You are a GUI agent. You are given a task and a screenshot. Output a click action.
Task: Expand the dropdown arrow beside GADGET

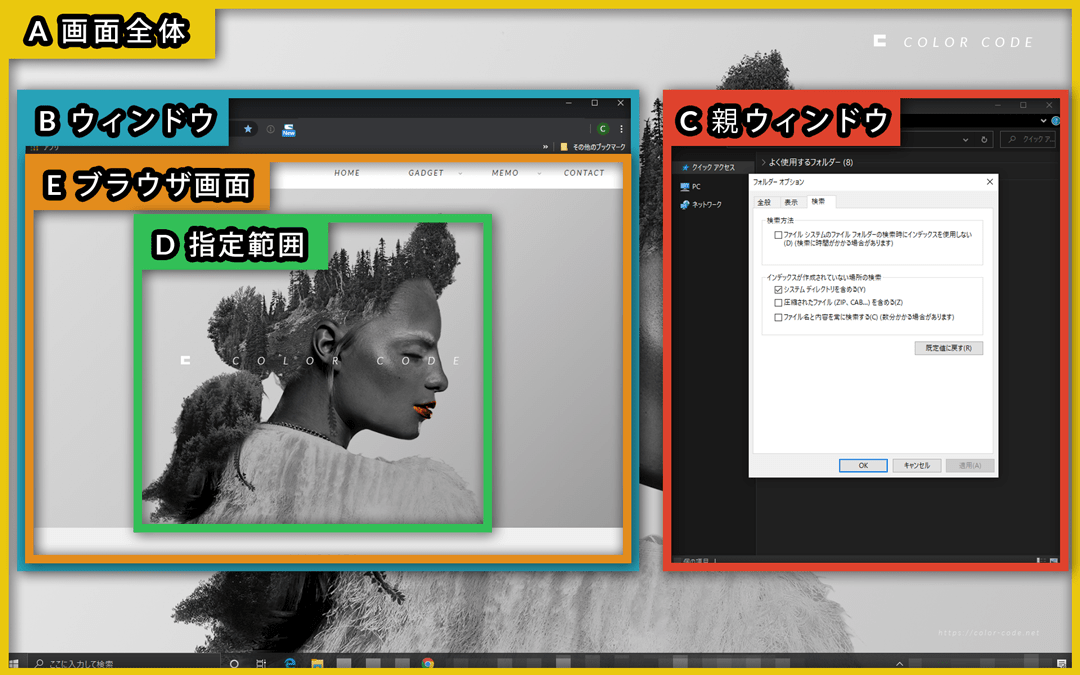coord(460,174)
